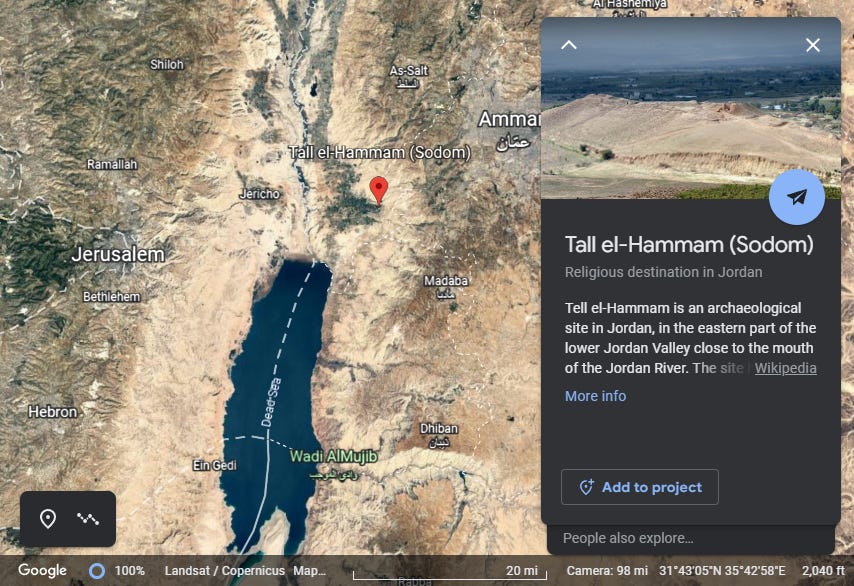Viewport: 854px width, 586px height.
Task: Select the Jerusalem map label
Action: tap(118, 254)
